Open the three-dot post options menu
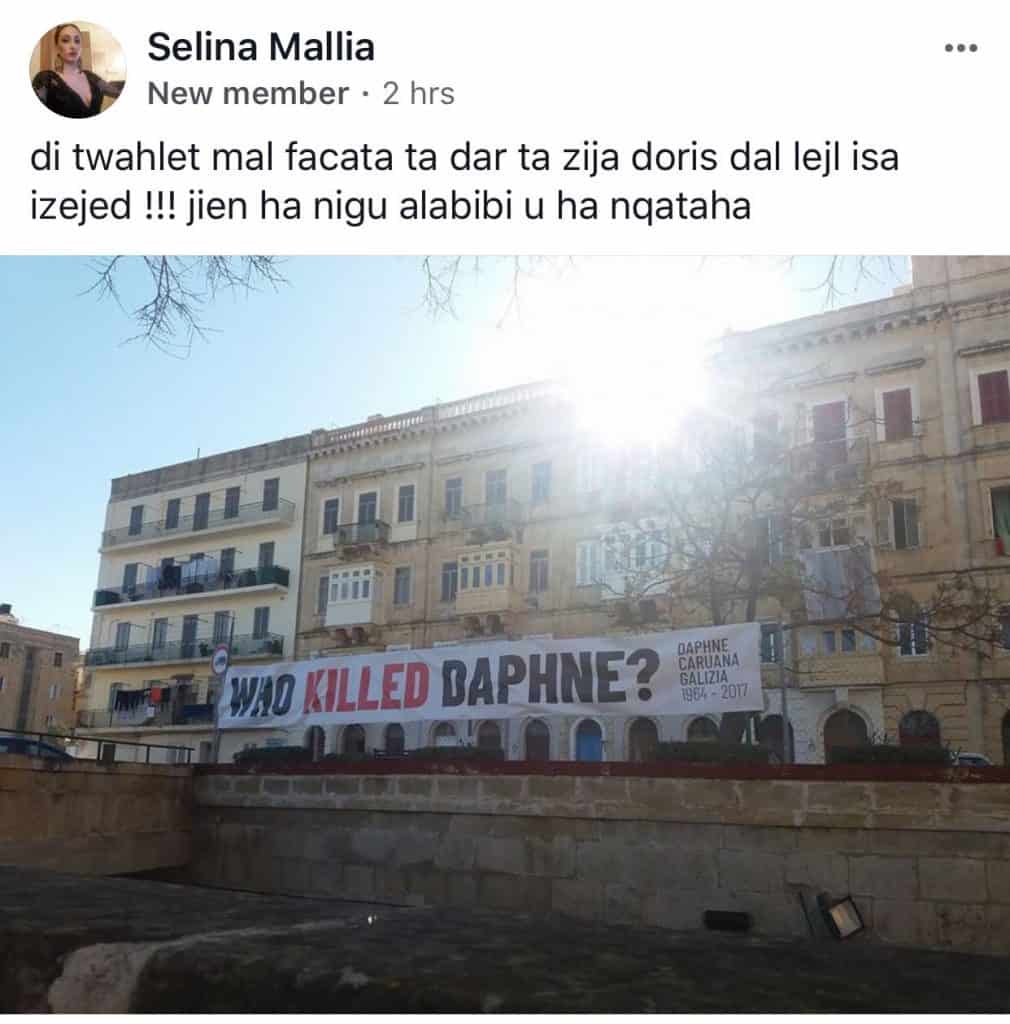The image size is (1010, 1024). click(x=961, y=48)
